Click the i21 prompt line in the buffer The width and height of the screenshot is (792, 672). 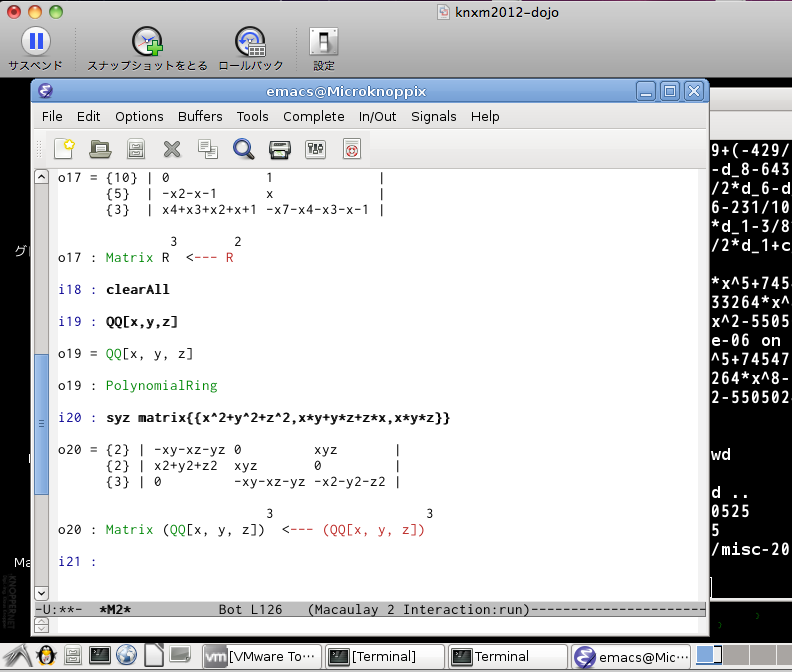point(77,562)
